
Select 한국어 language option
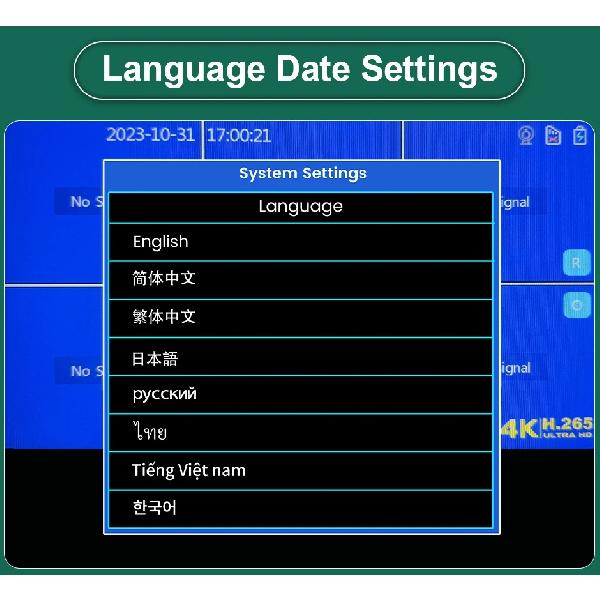(300, 509)
